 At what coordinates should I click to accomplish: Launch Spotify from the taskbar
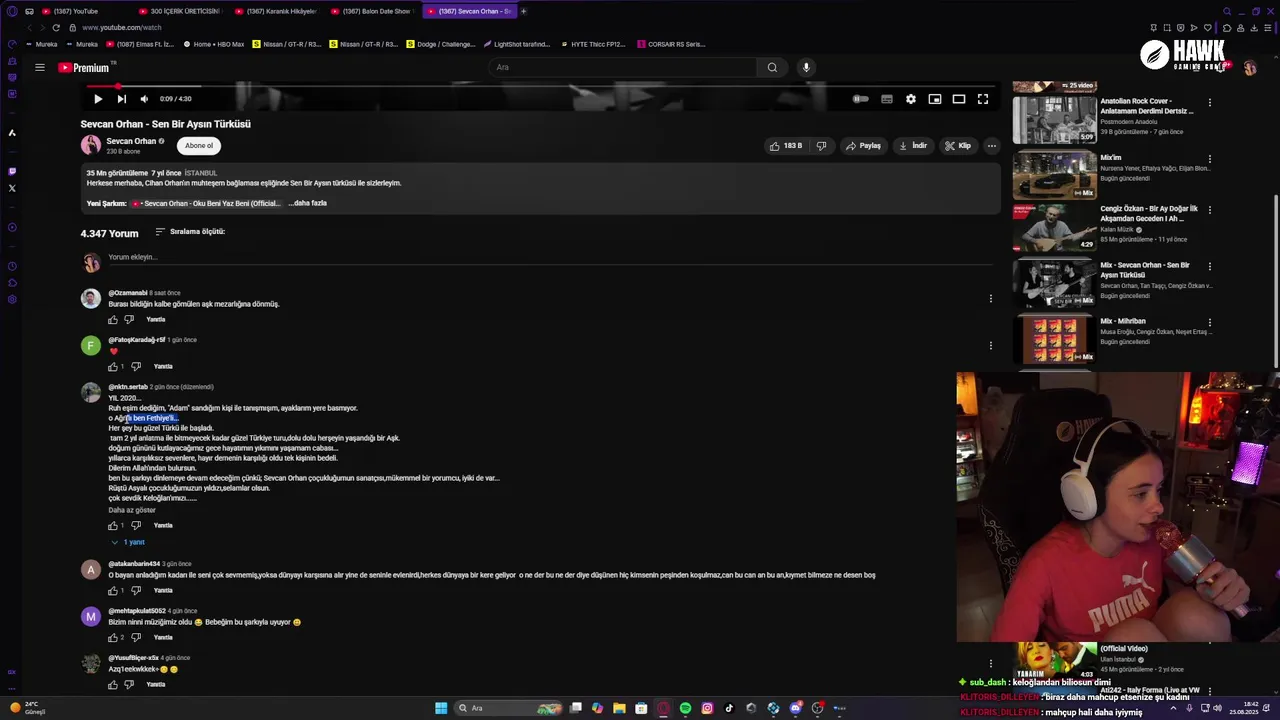point(685,708)
